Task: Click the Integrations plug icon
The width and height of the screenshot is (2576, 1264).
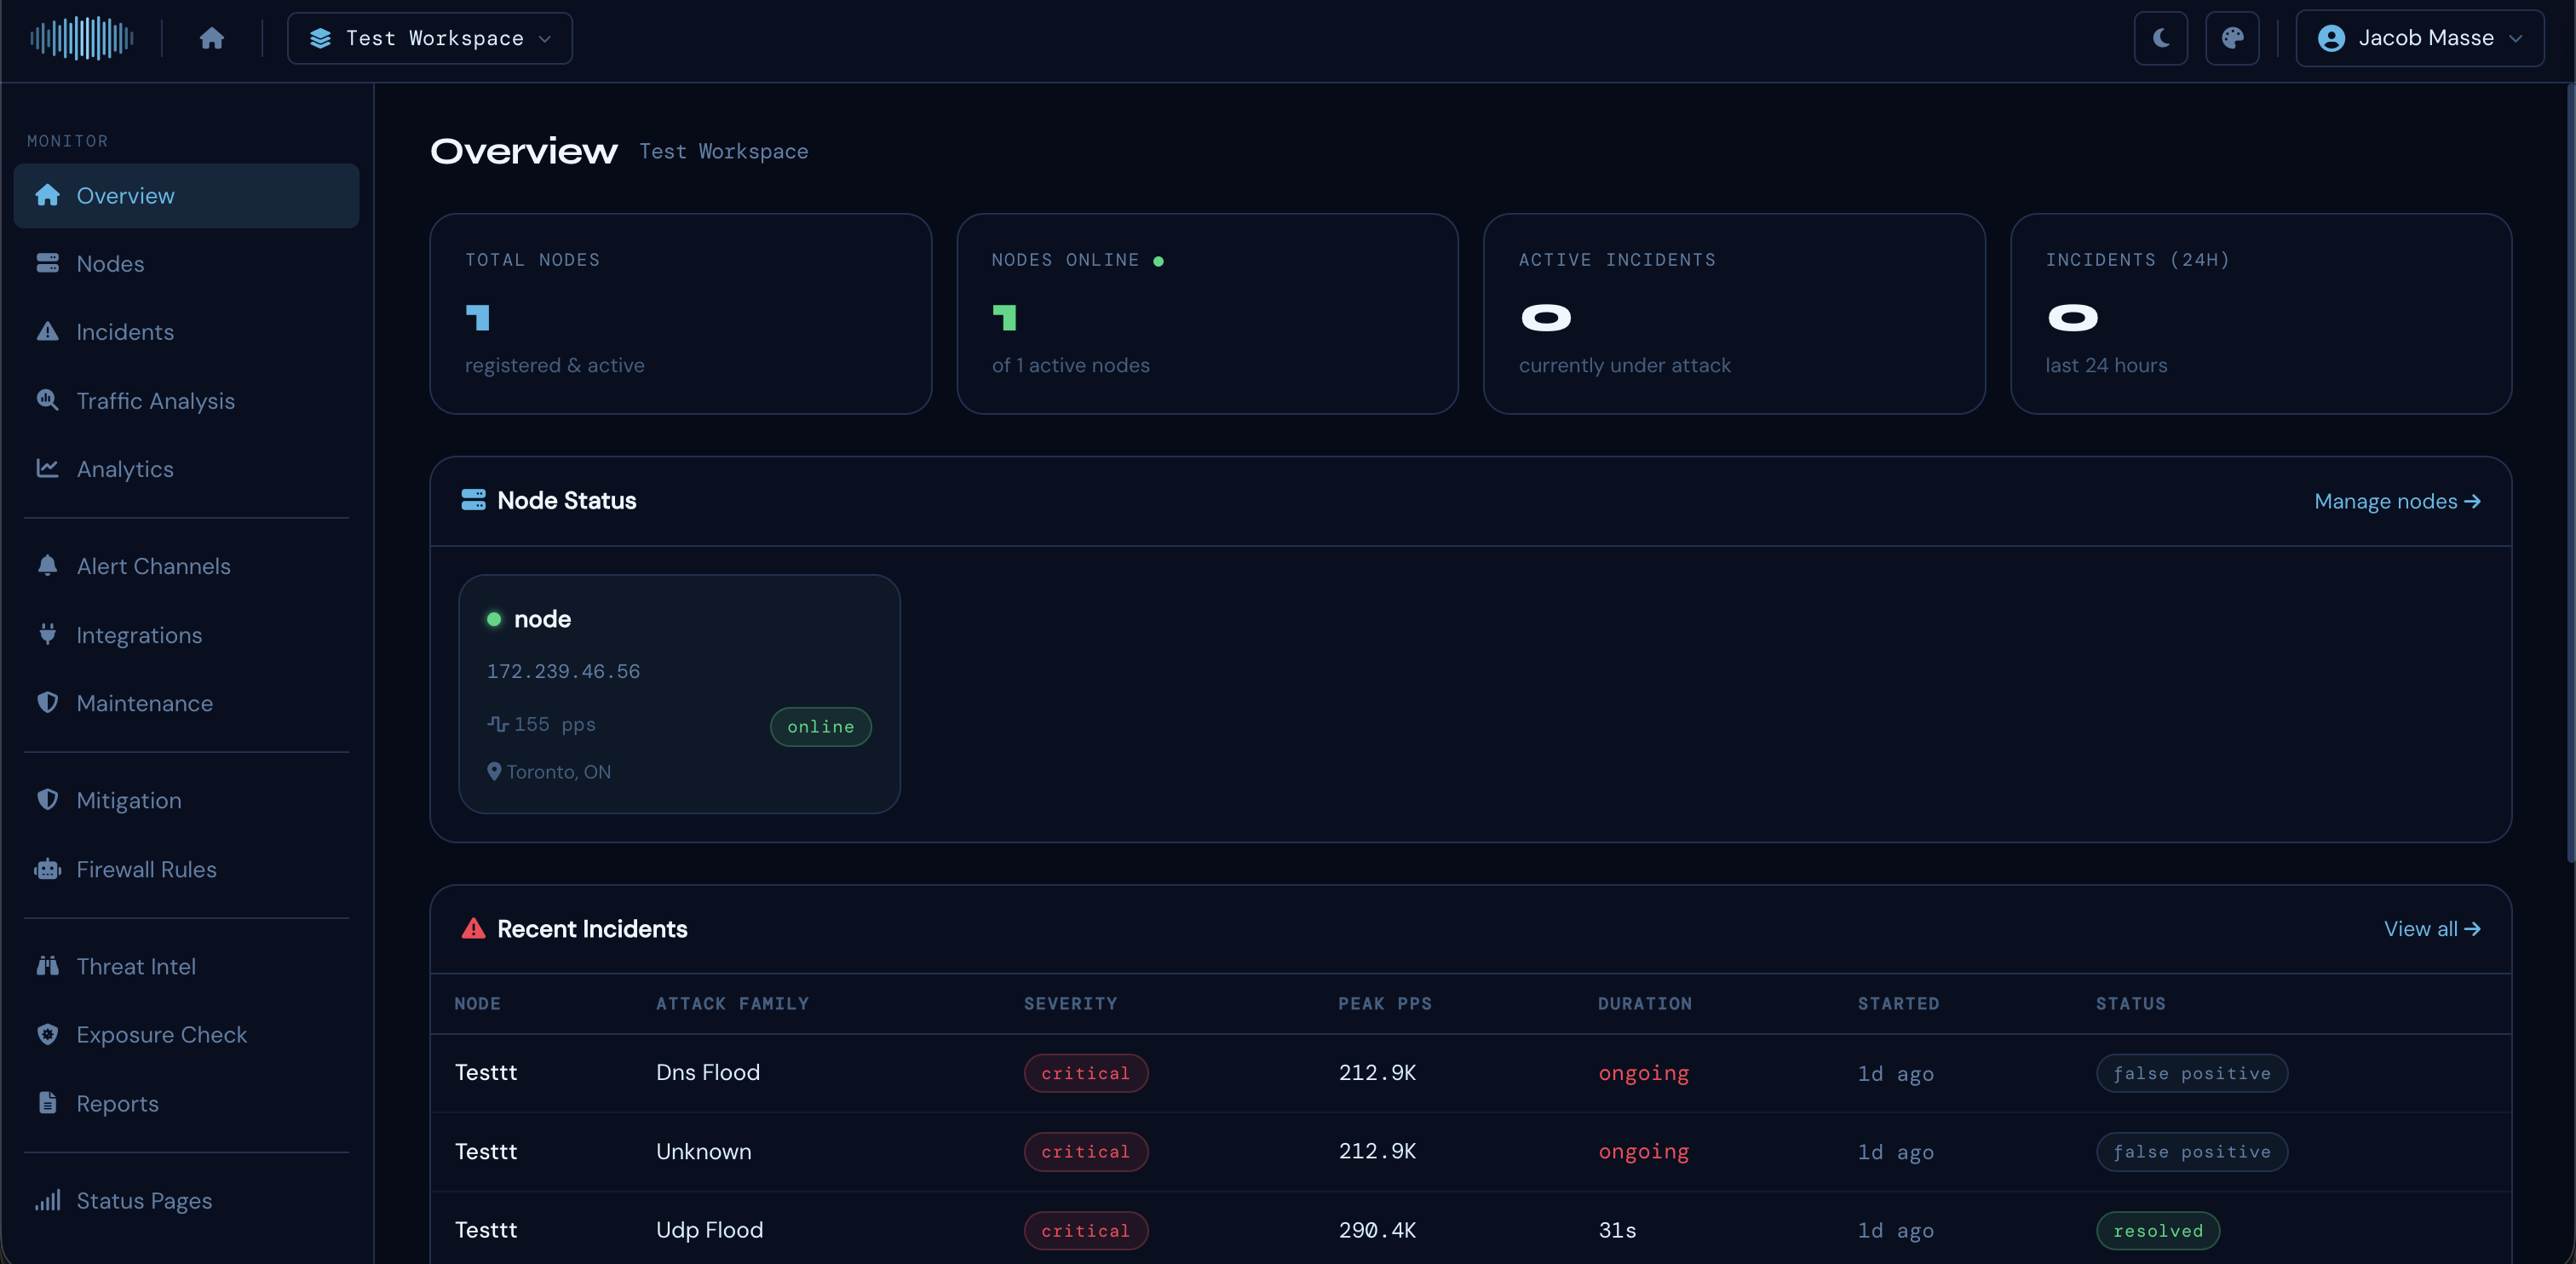Action: 47,634
